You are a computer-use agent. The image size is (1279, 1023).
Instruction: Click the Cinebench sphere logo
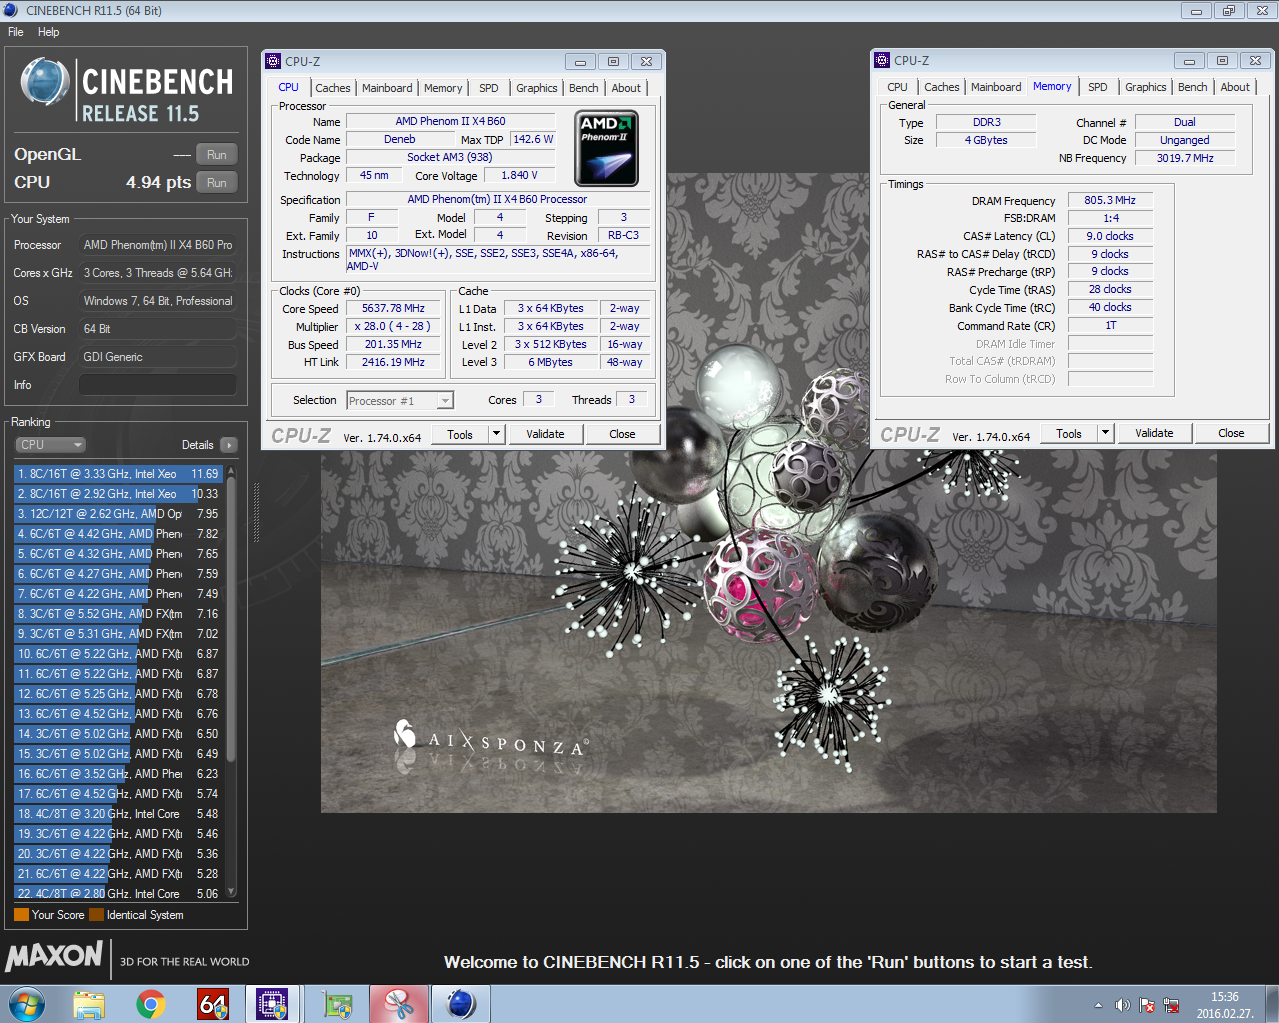(45, 82)
